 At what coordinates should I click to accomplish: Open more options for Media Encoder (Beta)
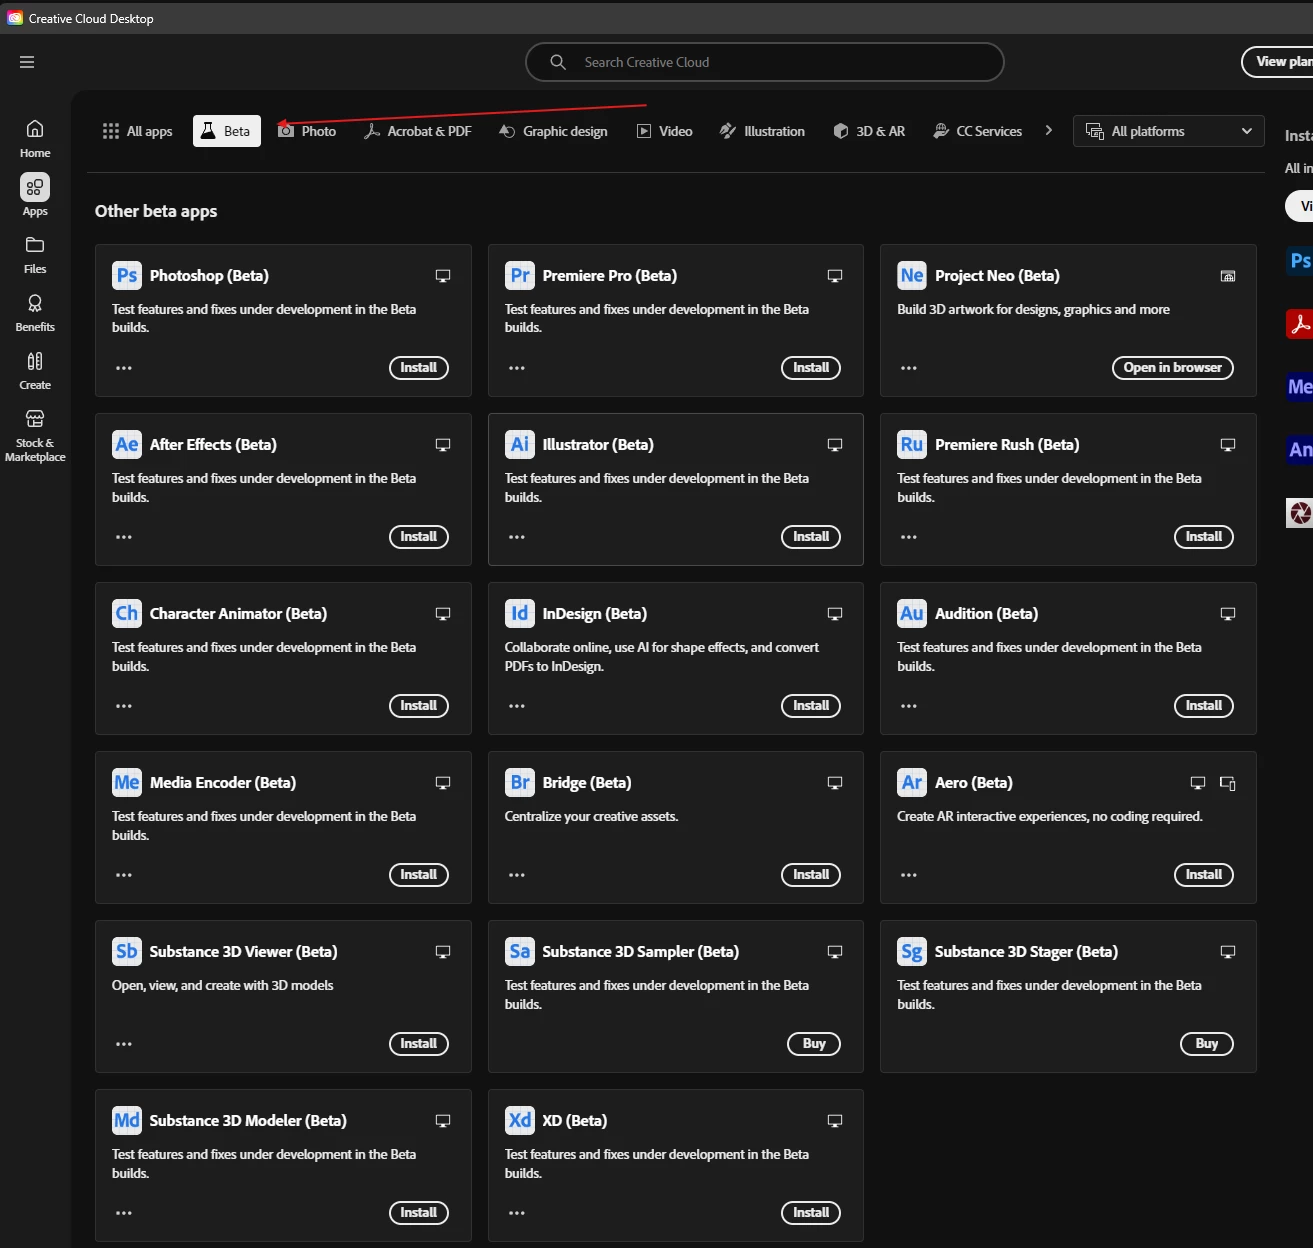coord(124,875)
